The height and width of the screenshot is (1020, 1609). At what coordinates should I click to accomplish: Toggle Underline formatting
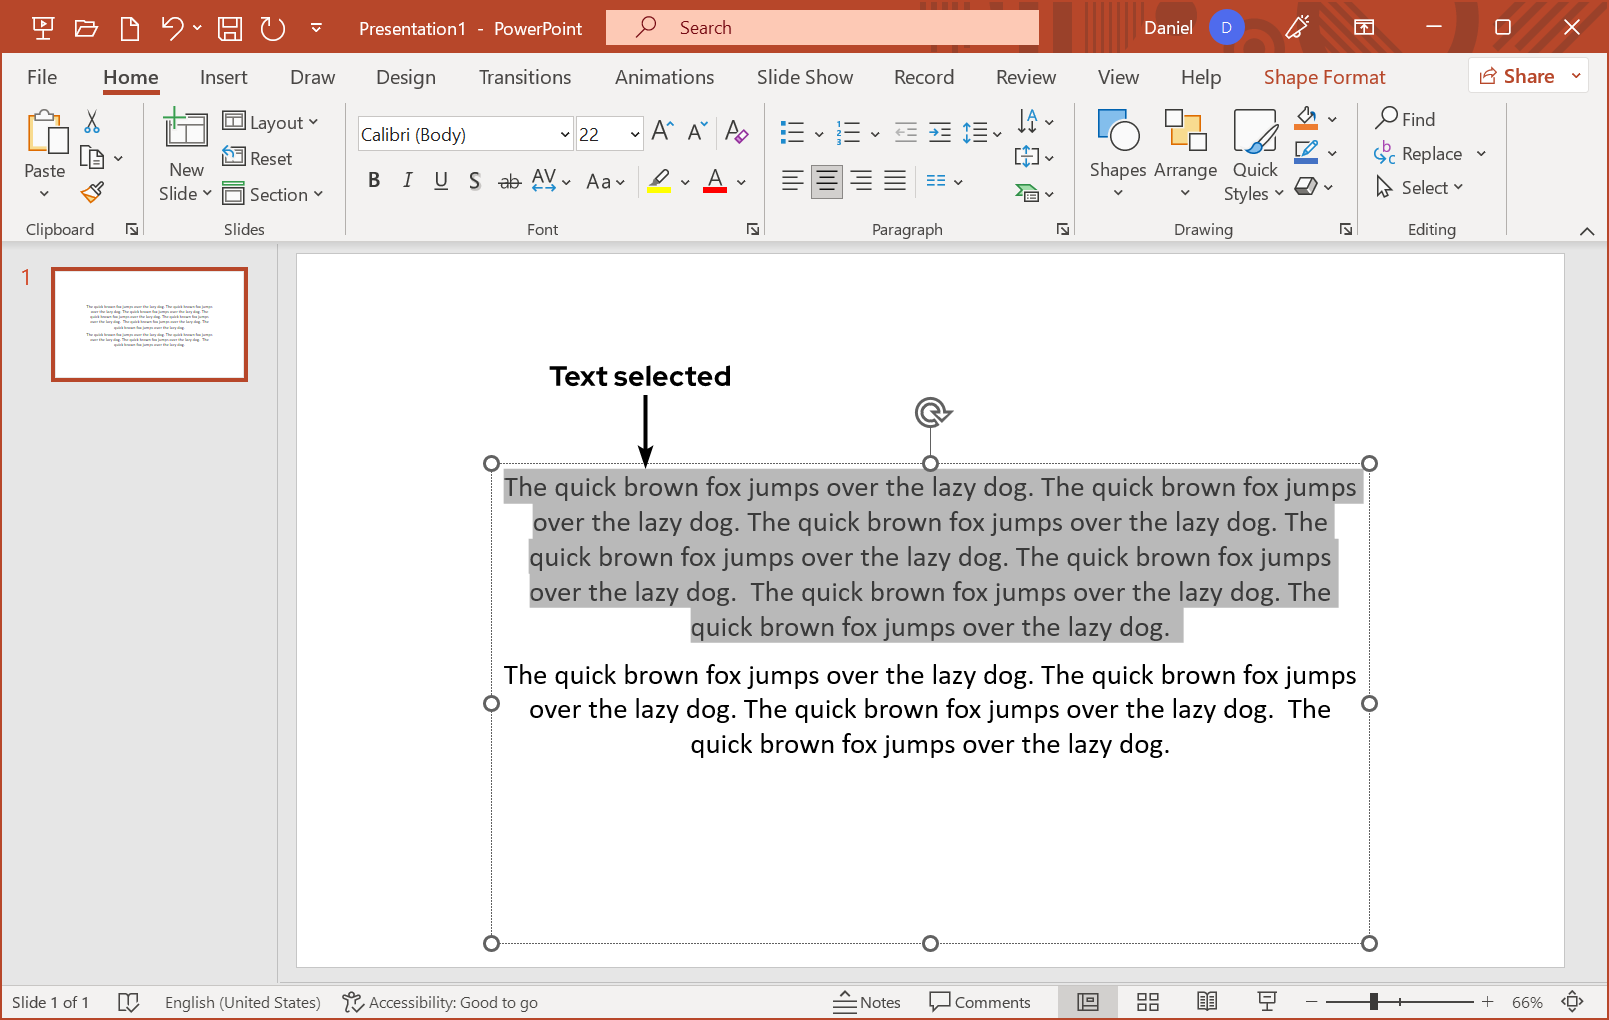click(x=441, y=181)
